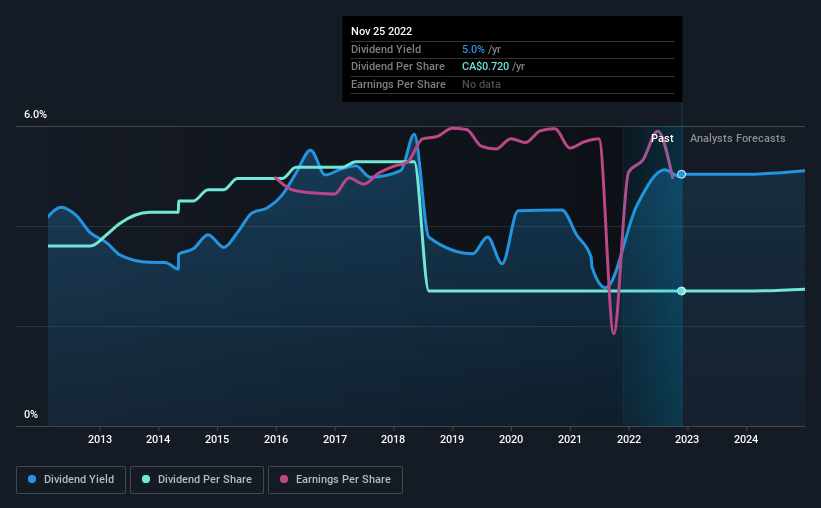This screenshot has width=821, height=508.
Task: Click the blue Dividend Yield data point marker
Action: (681, 174)
